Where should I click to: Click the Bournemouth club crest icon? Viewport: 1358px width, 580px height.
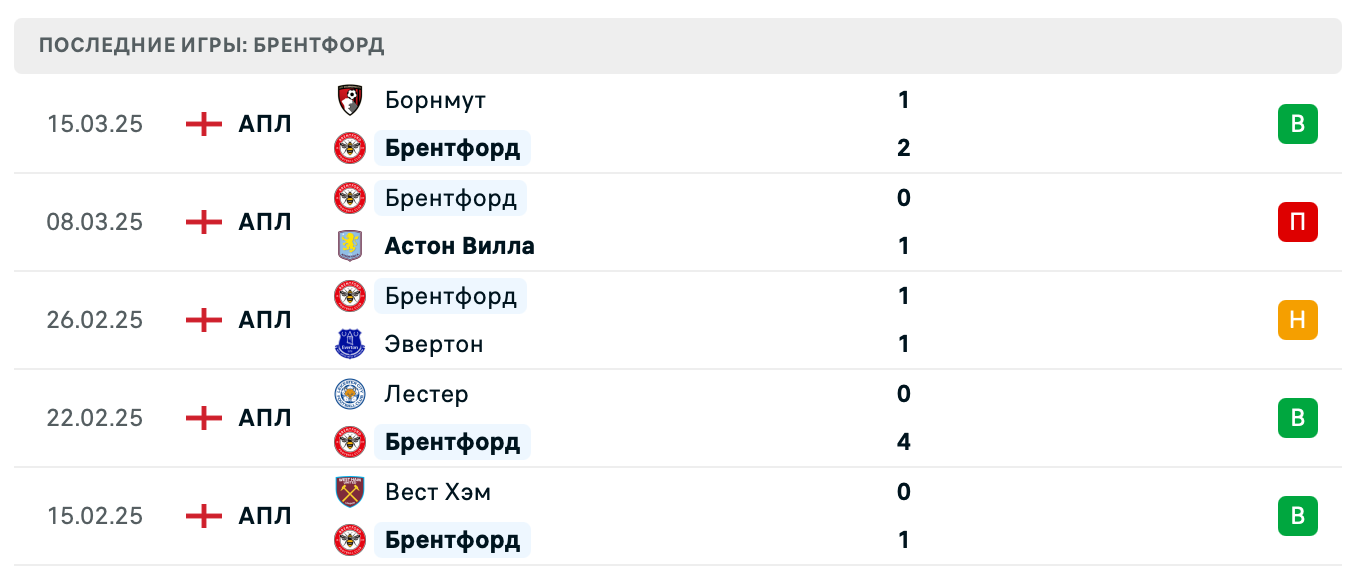point(349,100)
